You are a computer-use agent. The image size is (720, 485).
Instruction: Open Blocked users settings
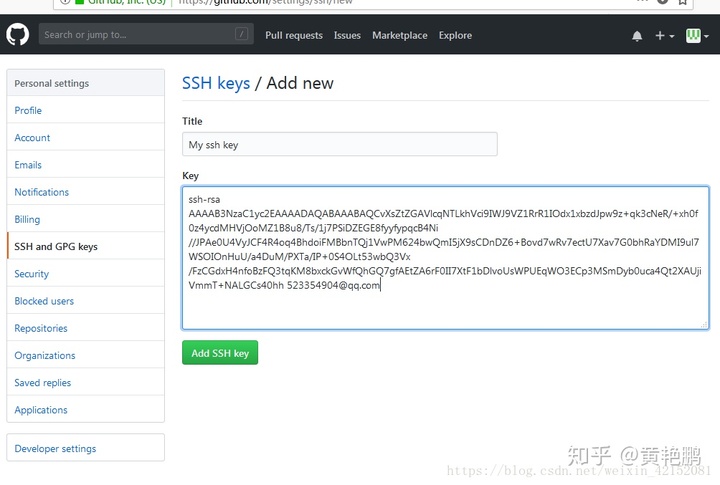[x=85, y=301]
